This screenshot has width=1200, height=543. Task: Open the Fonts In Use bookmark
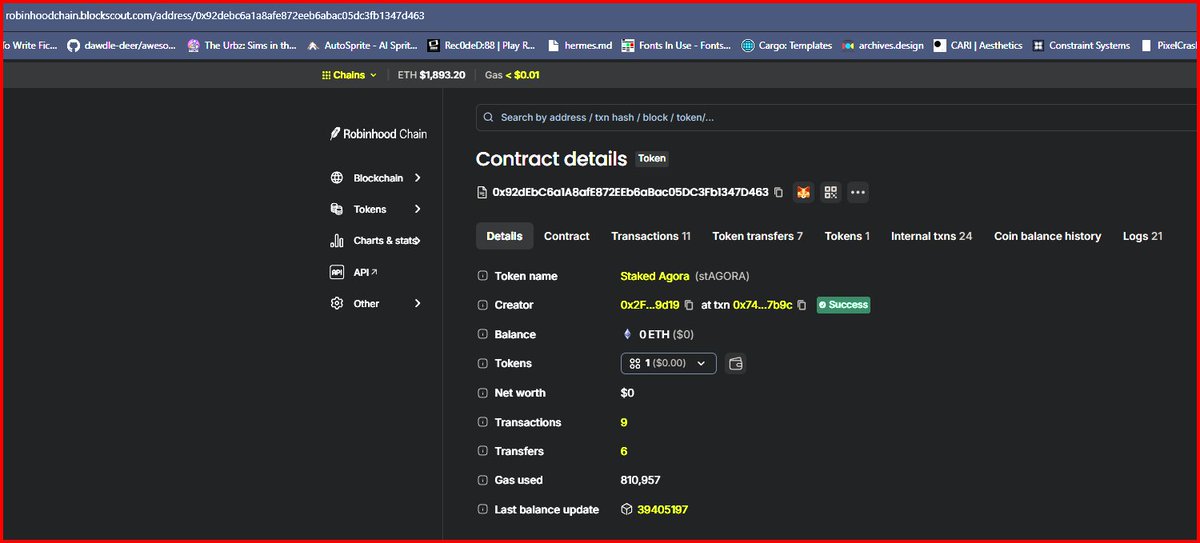(x=676, y=45)
